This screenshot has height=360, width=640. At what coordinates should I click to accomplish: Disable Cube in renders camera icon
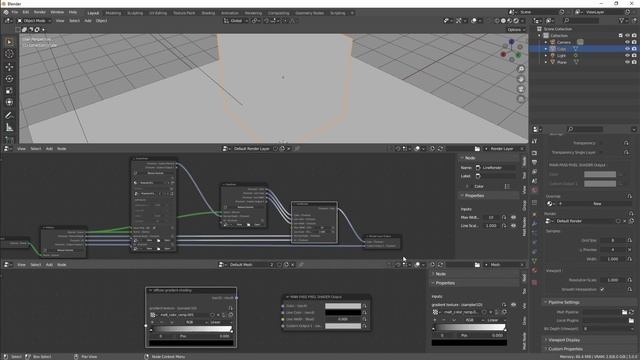(x=634, y=49)
